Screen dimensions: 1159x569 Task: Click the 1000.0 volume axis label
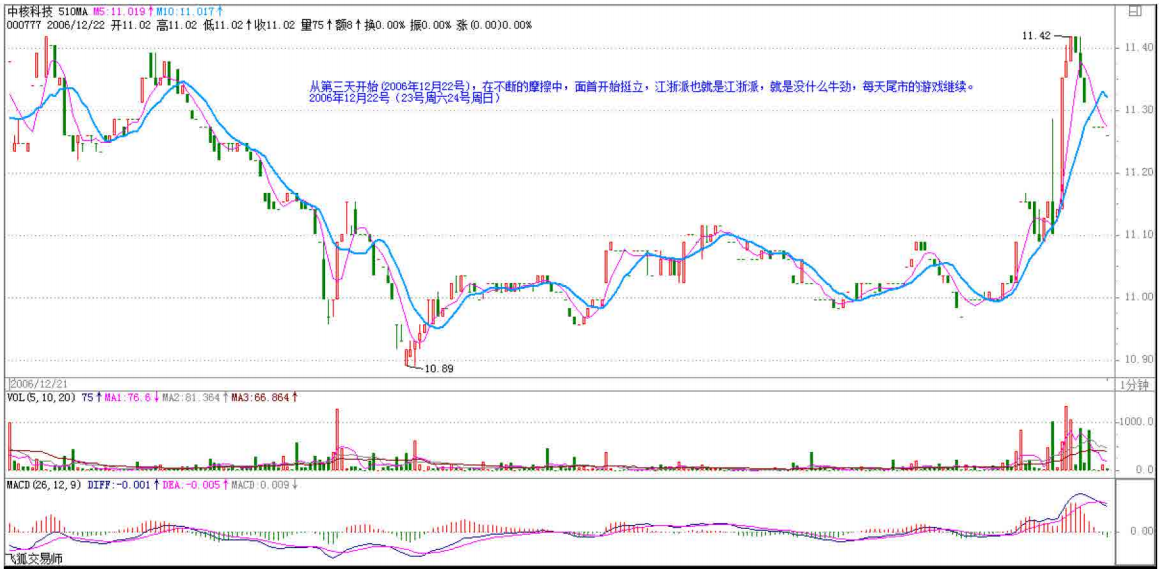pyautogui.click(x=1136, y=423)
